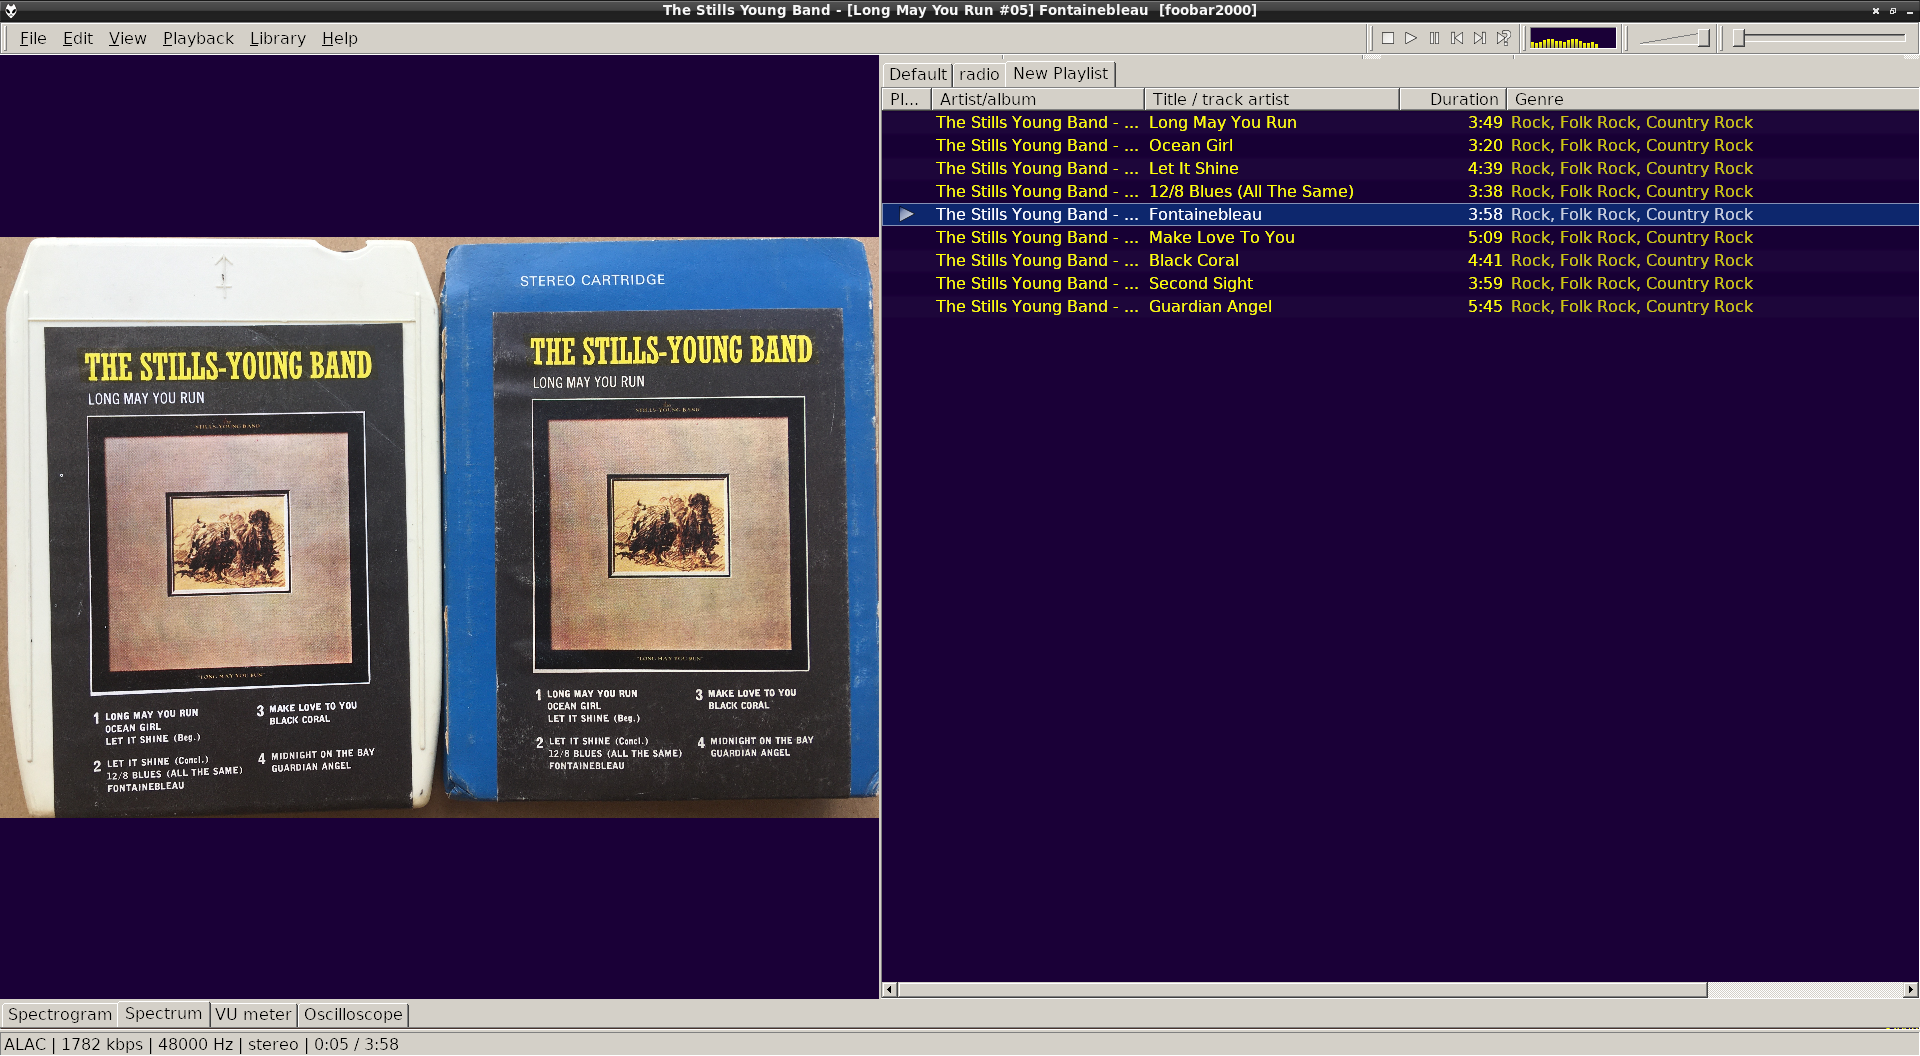Screen dimensions: 1920x1056
Task: Maximize the foobar2000 window
Action: point(1892,10)
